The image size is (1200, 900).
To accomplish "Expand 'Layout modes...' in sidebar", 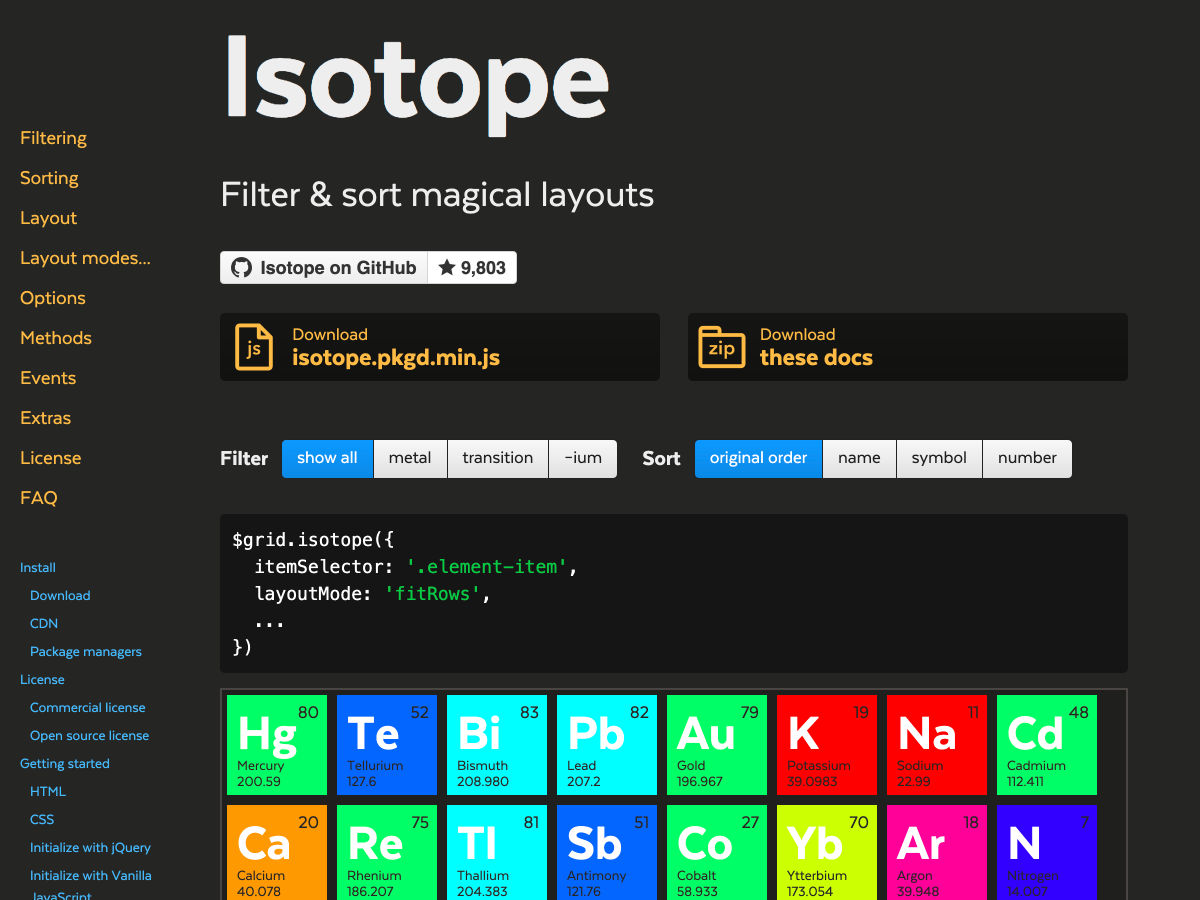I will click(85, 258).
